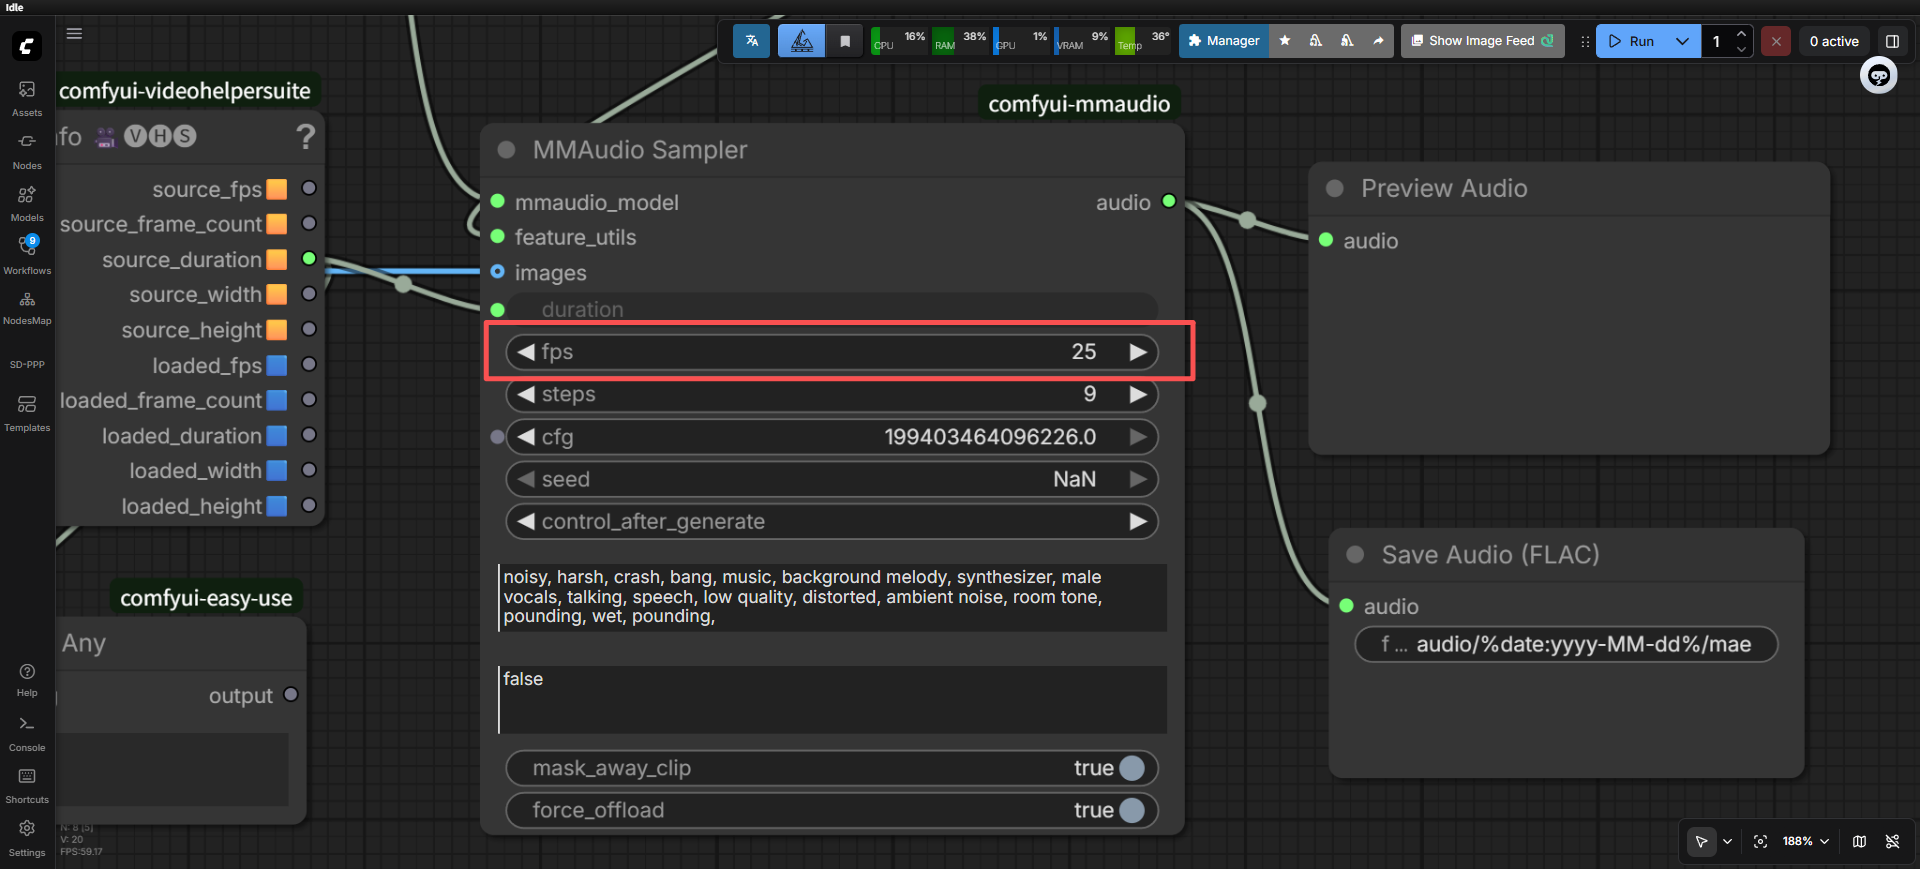The width and height of the screenshot is (1920, 869).
Task: Click the 'false' text area
Action: coord(832,700)
